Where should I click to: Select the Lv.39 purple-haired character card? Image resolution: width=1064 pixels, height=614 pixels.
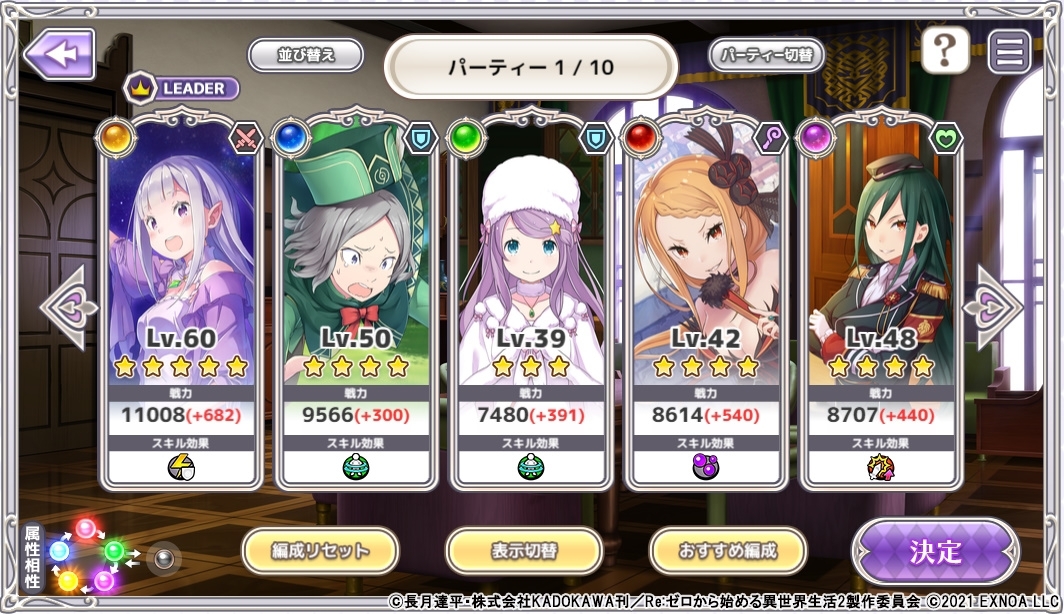click(x=531, y=302)
